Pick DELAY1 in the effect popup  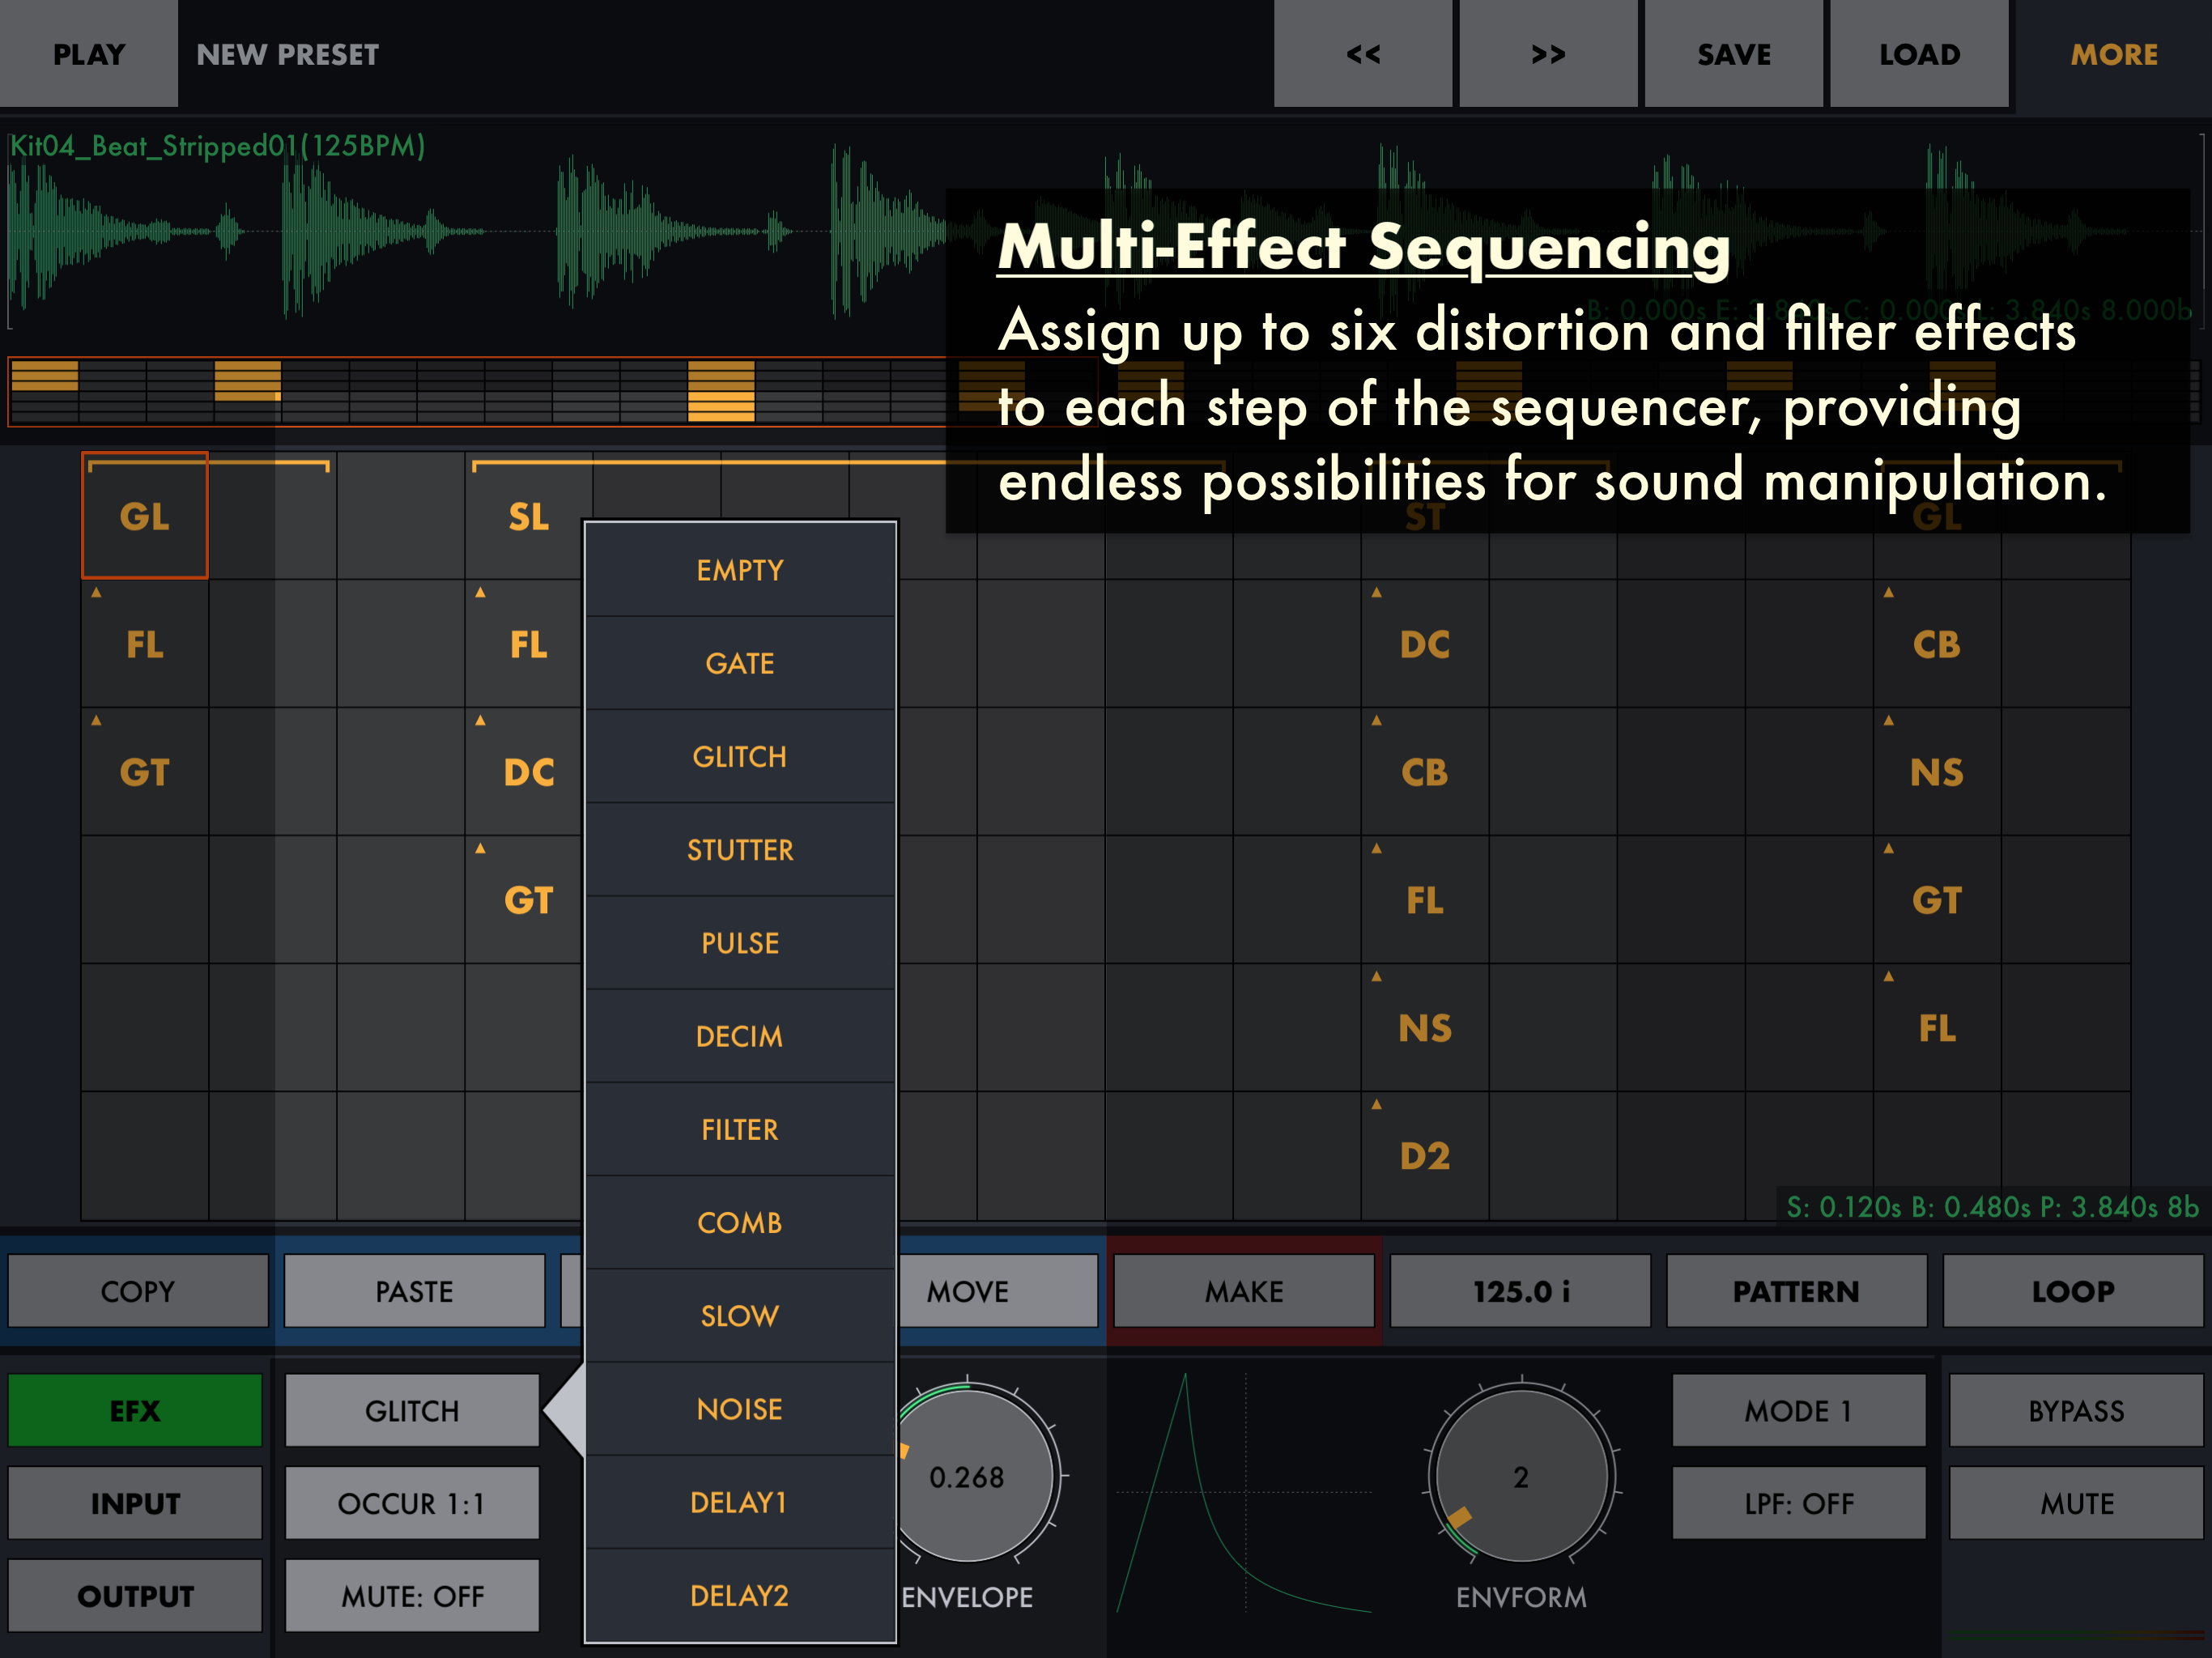(740, 1502)
